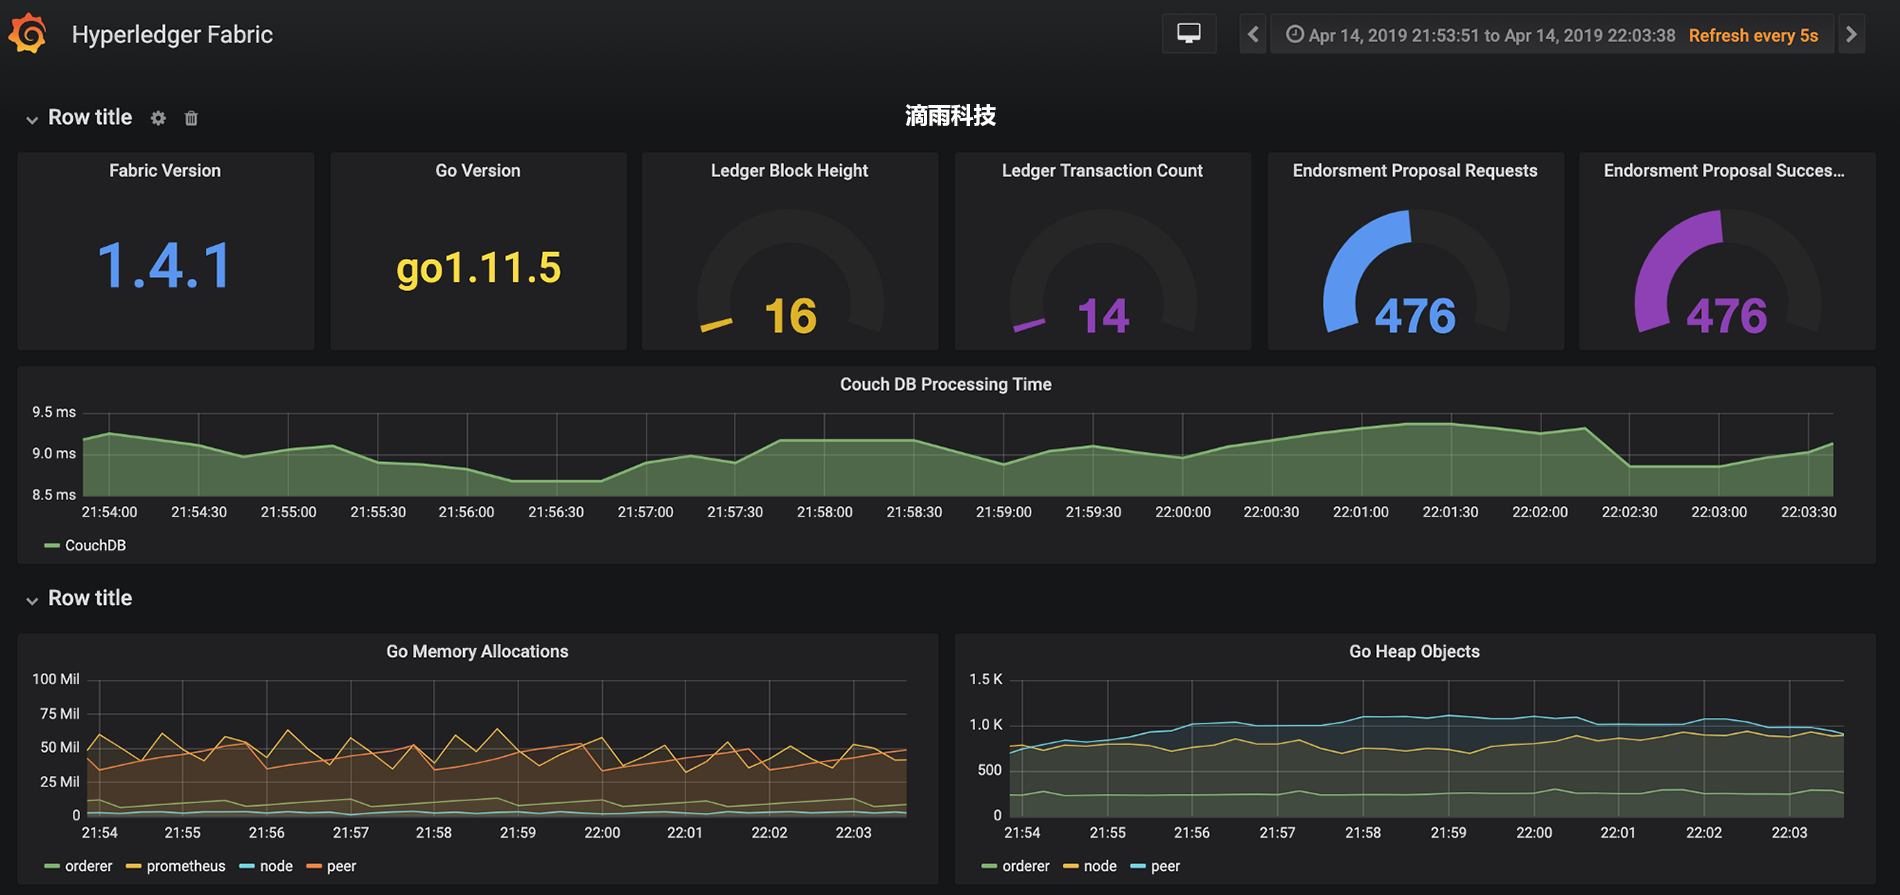Shift time range back with left arrow
The image size is (1900, 895).
point(1253,34)
